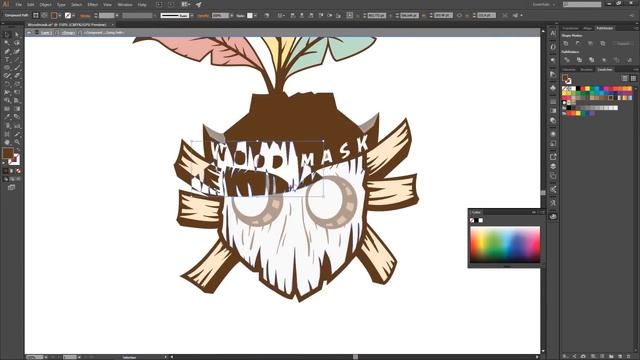640x360 pixels.
Task: Select the Ellipse shape tool
Action: [x=7, y=68]
